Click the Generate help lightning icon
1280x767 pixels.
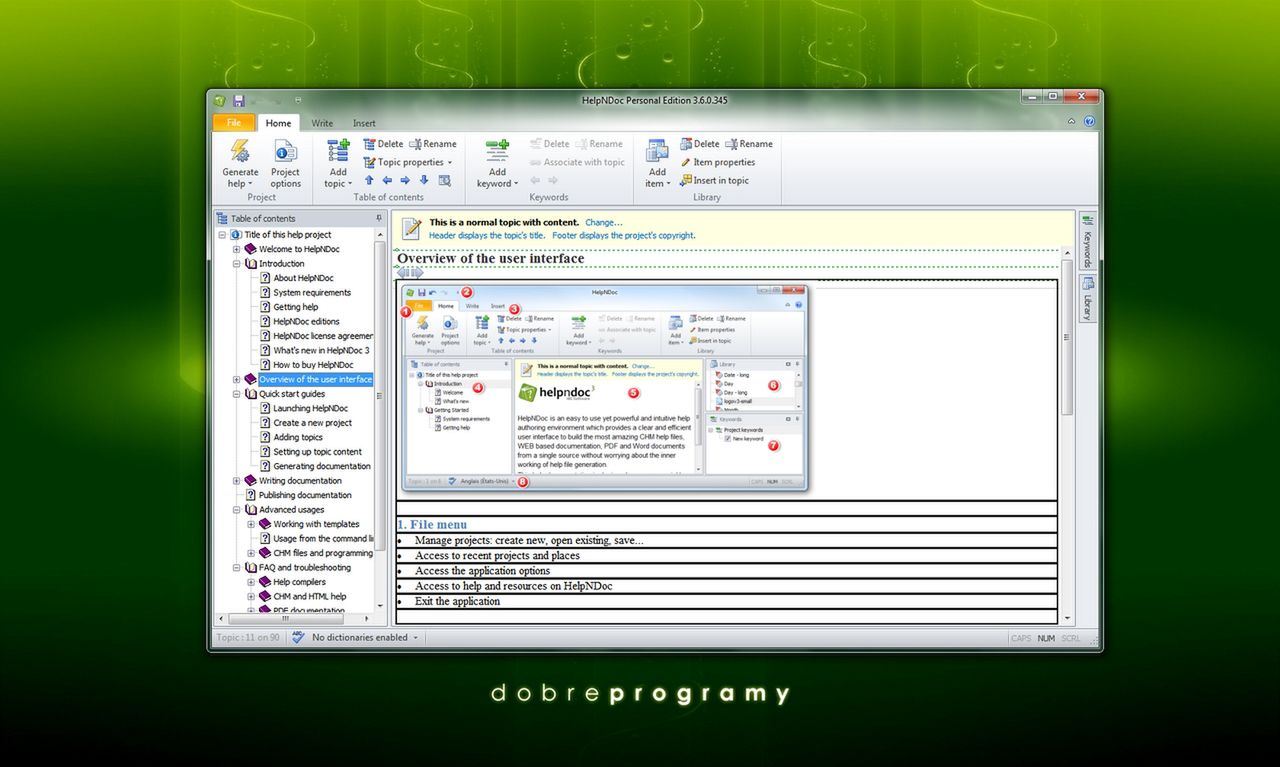240,151
